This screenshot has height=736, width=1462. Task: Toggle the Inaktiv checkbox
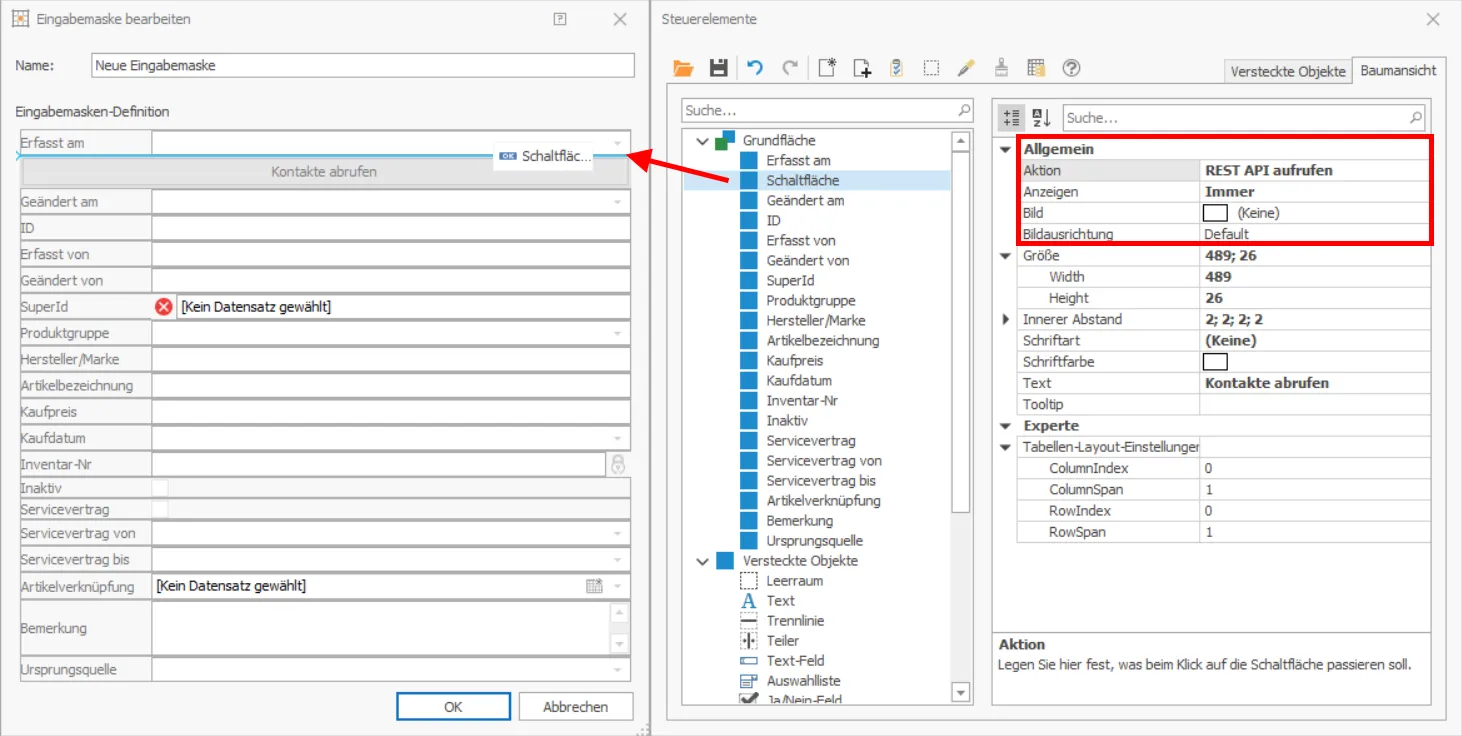pyautogui.click(x=160, y=488)
